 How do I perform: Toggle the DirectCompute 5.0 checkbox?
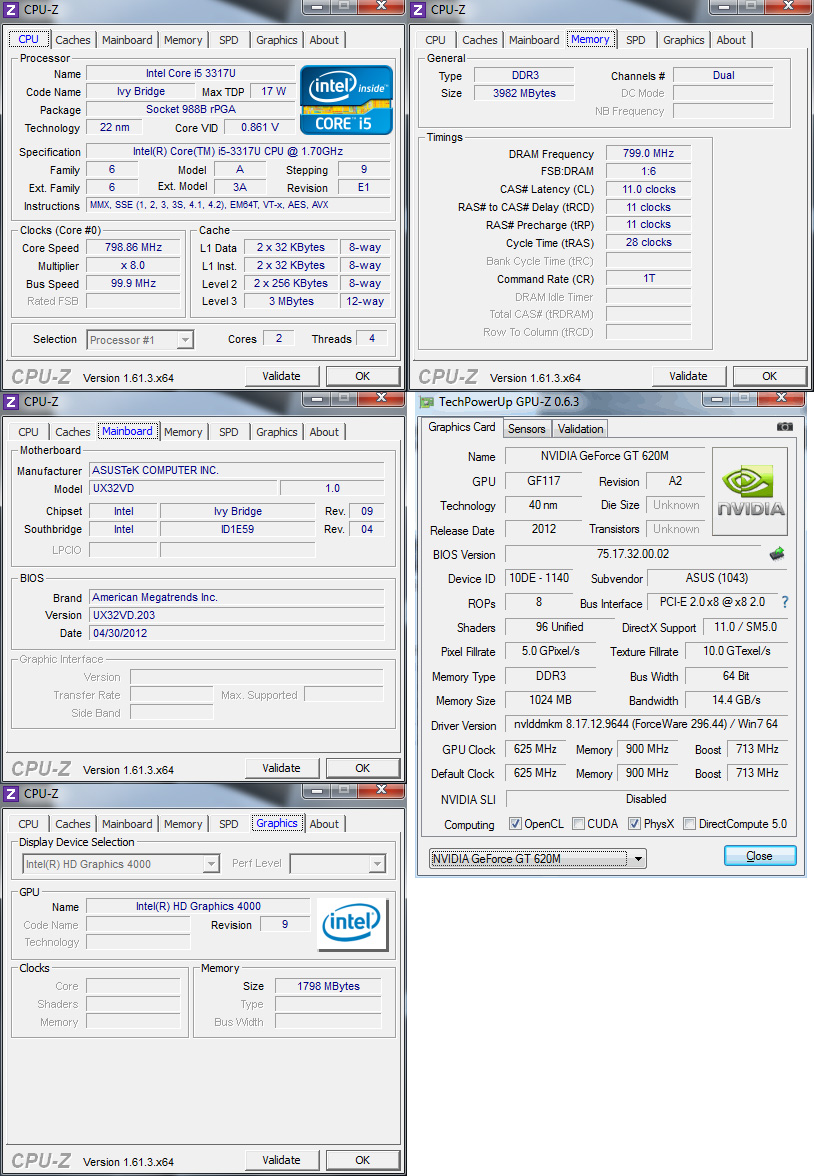[689, 824]
